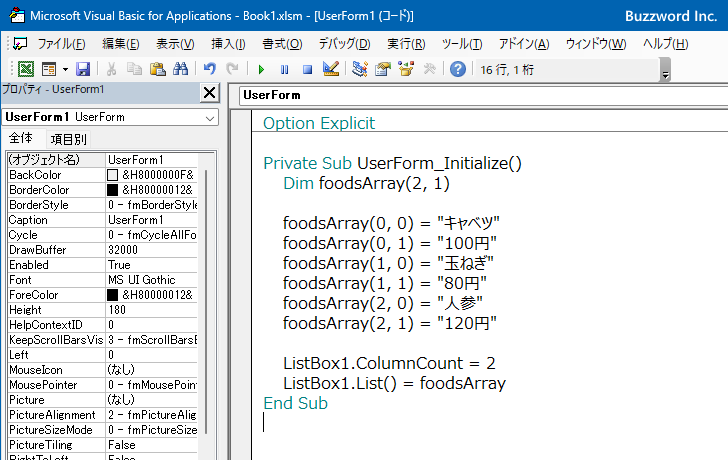Viewport: 728px width, 460px height.
Task: Switch to Microsoft Excel view icon
Action: pyautogui.click(x=26, y=69)
